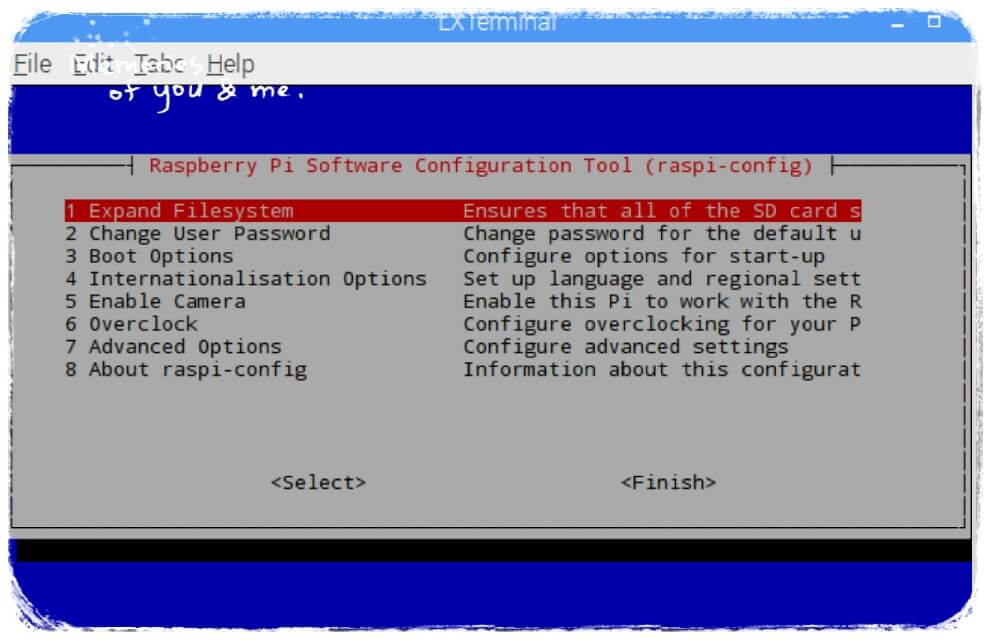Open the Tabs menu
Screen dimensions: 991x640
(159, 64)
